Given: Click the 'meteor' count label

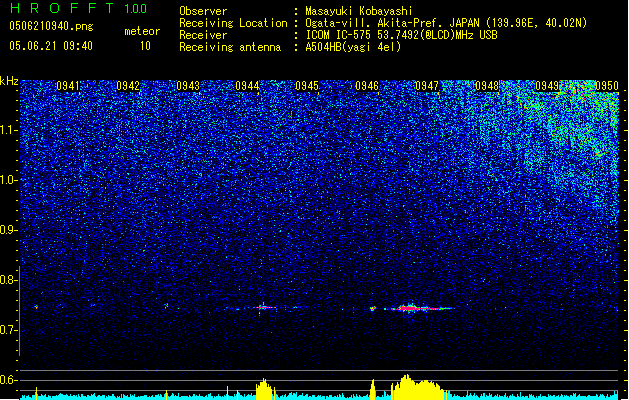Looking at the screenshot, I should [142, 31].
